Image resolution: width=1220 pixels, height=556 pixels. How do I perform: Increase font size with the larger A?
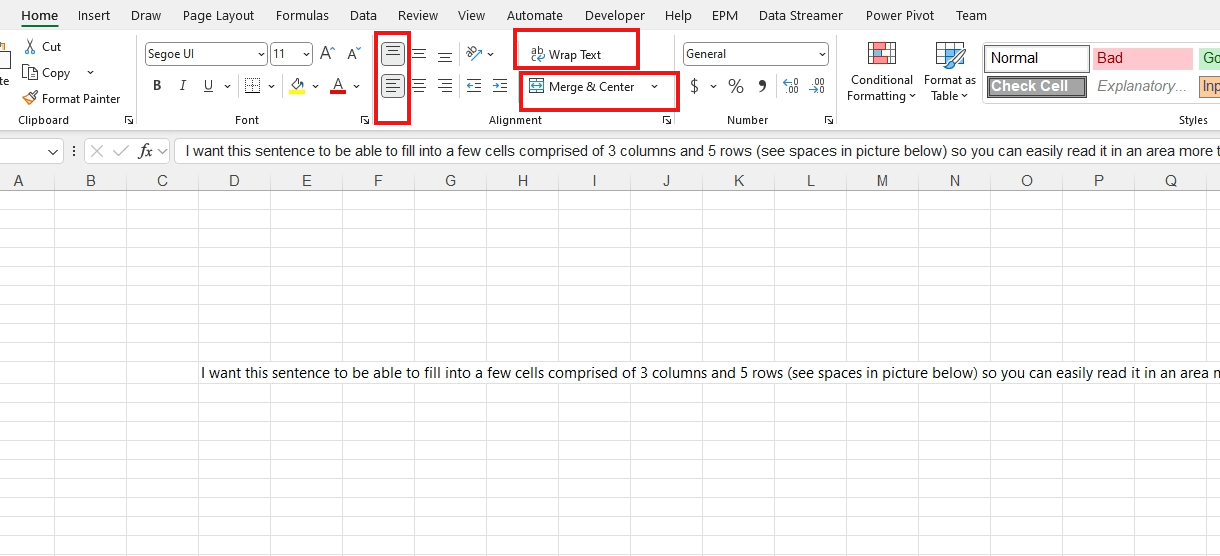(x=327, y=54)
